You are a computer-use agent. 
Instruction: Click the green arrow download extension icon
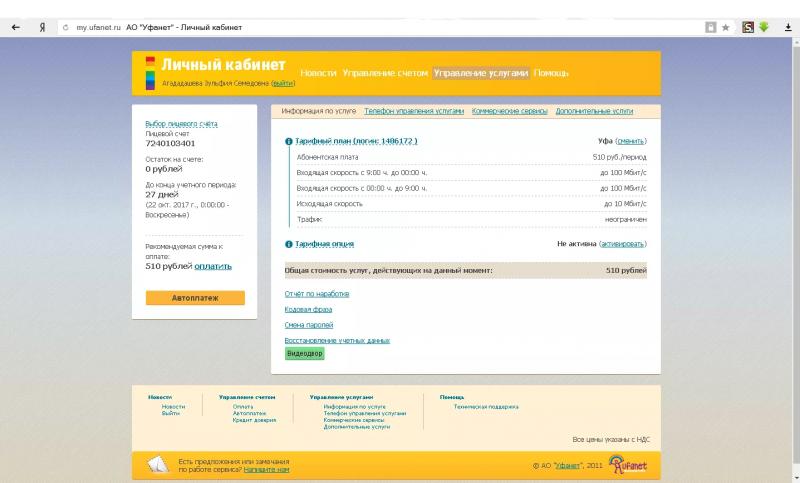coord(764,27)
